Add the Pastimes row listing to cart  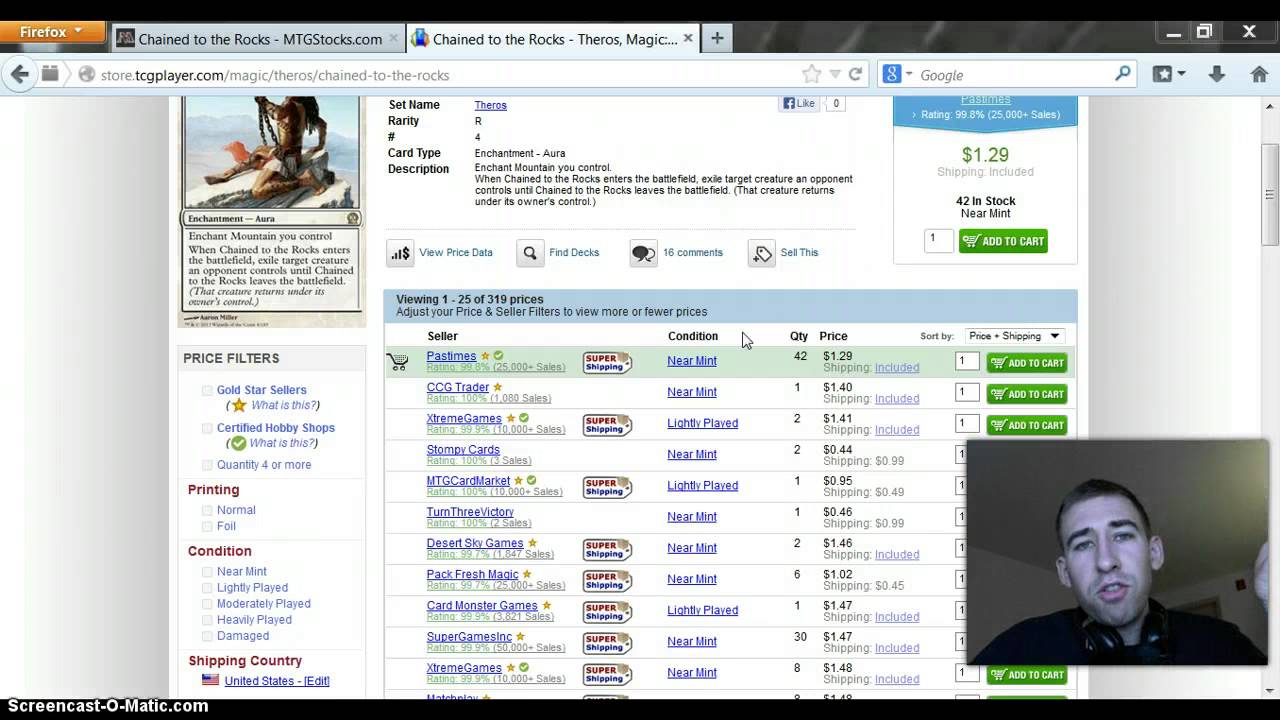click(1027, 363)
